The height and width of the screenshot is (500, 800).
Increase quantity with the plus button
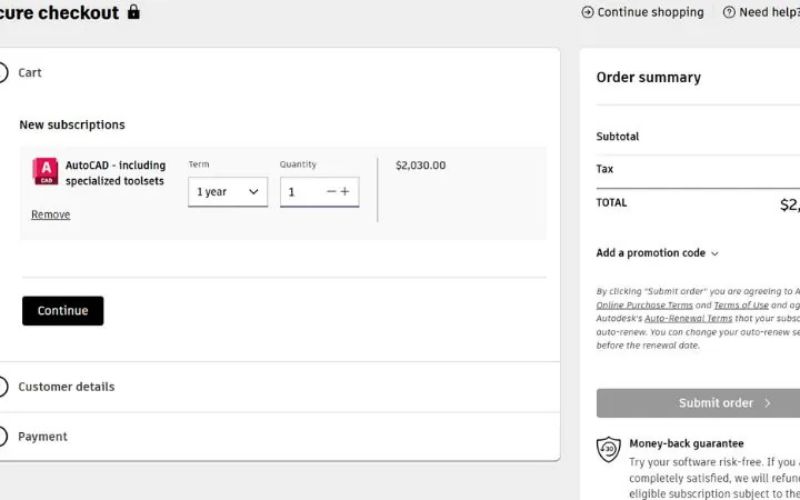345,191
